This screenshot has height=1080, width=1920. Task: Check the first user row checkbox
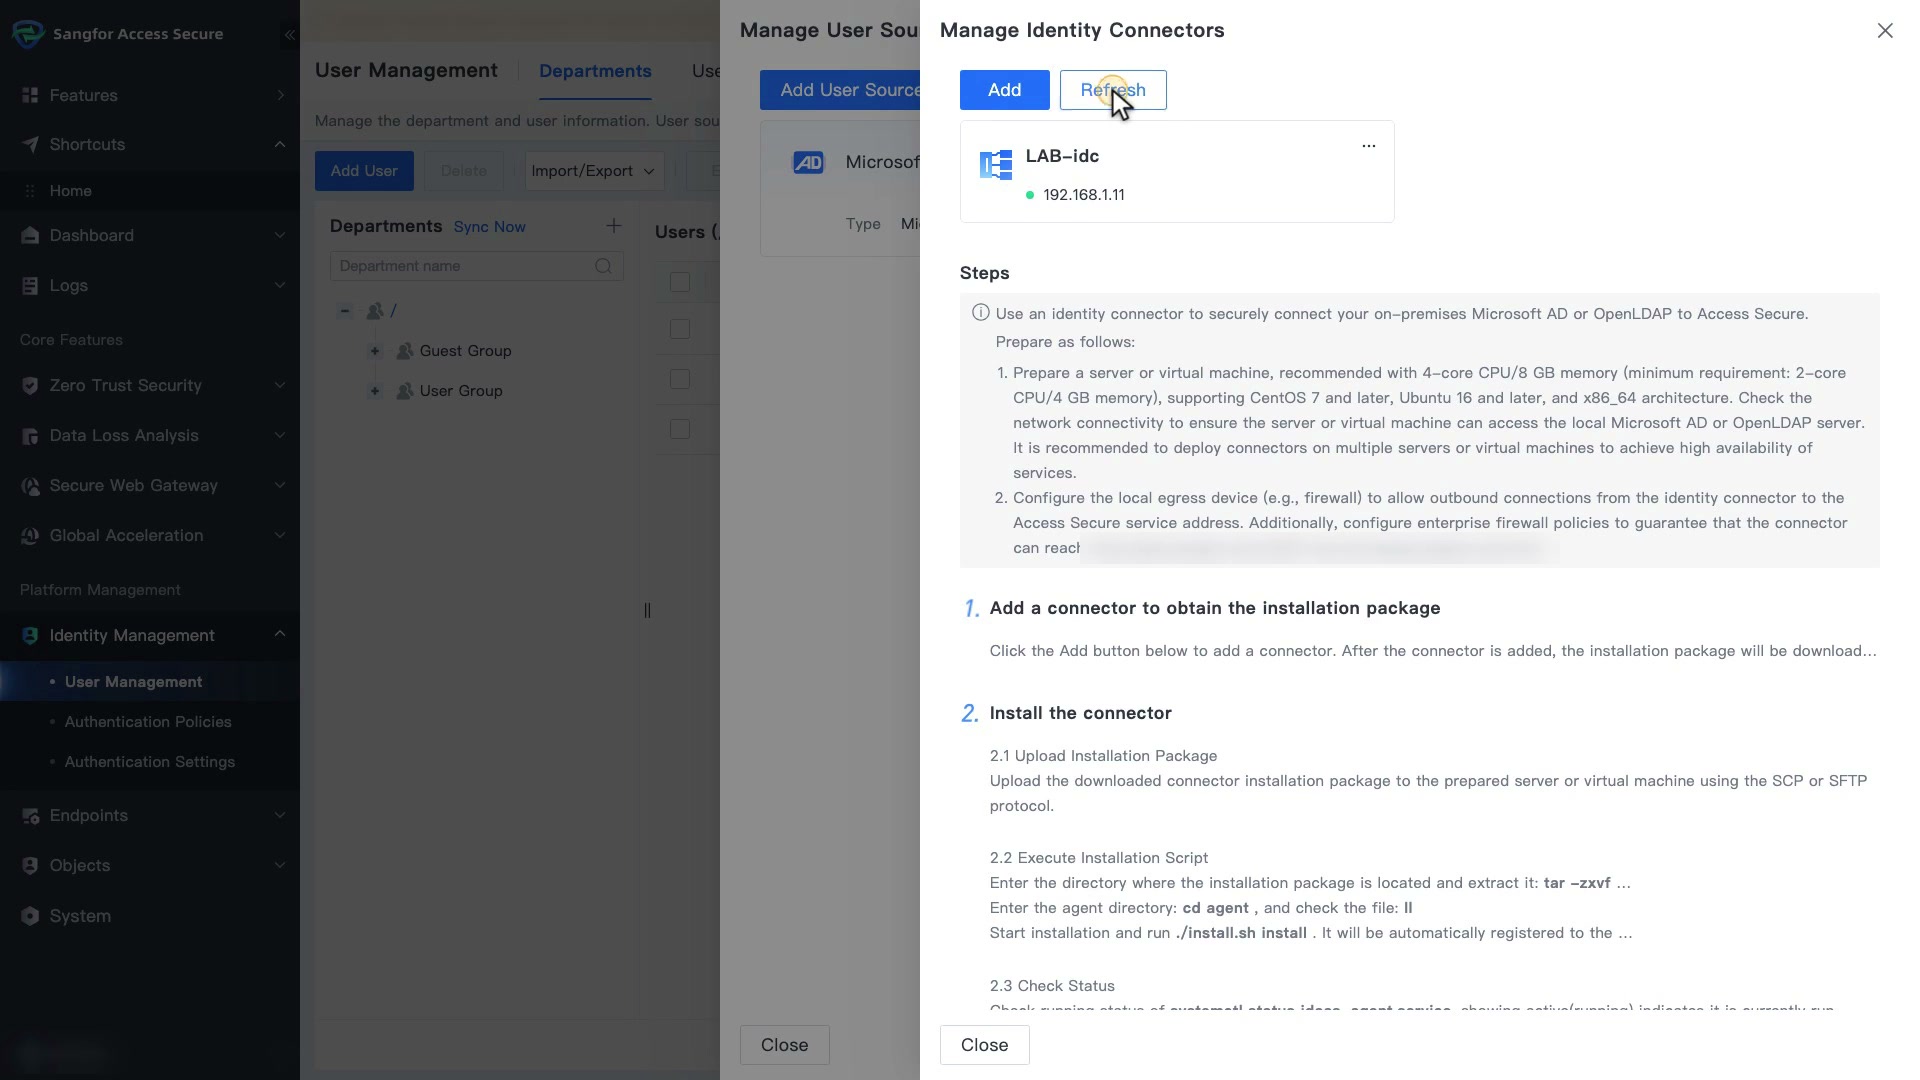click(680, 329)
